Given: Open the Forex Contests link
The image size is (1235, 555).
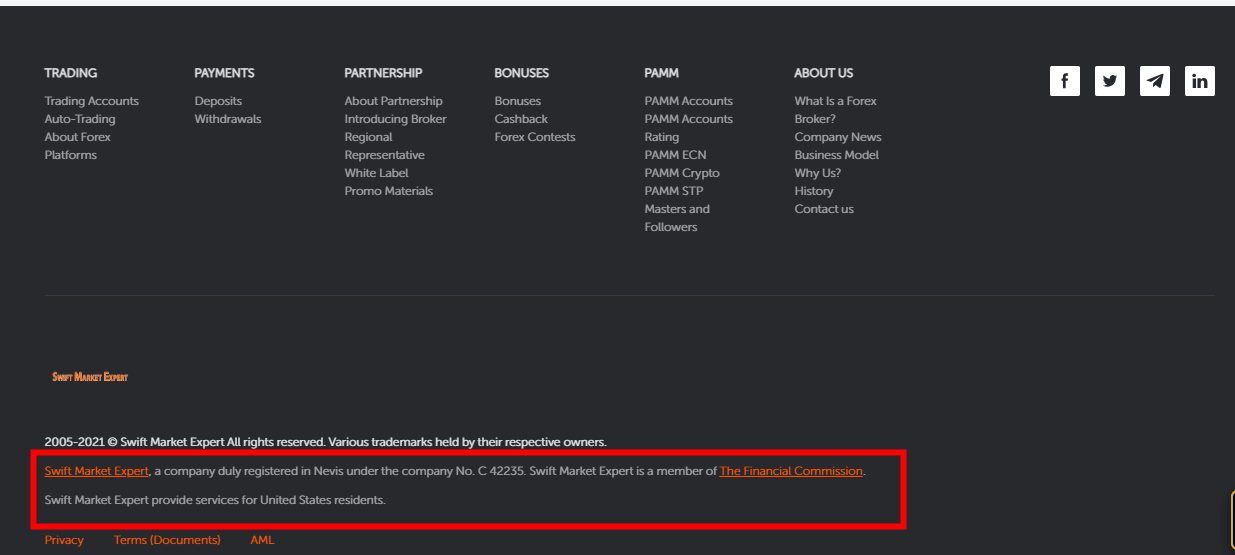Looking at the screenshot, I should (534, 137).
